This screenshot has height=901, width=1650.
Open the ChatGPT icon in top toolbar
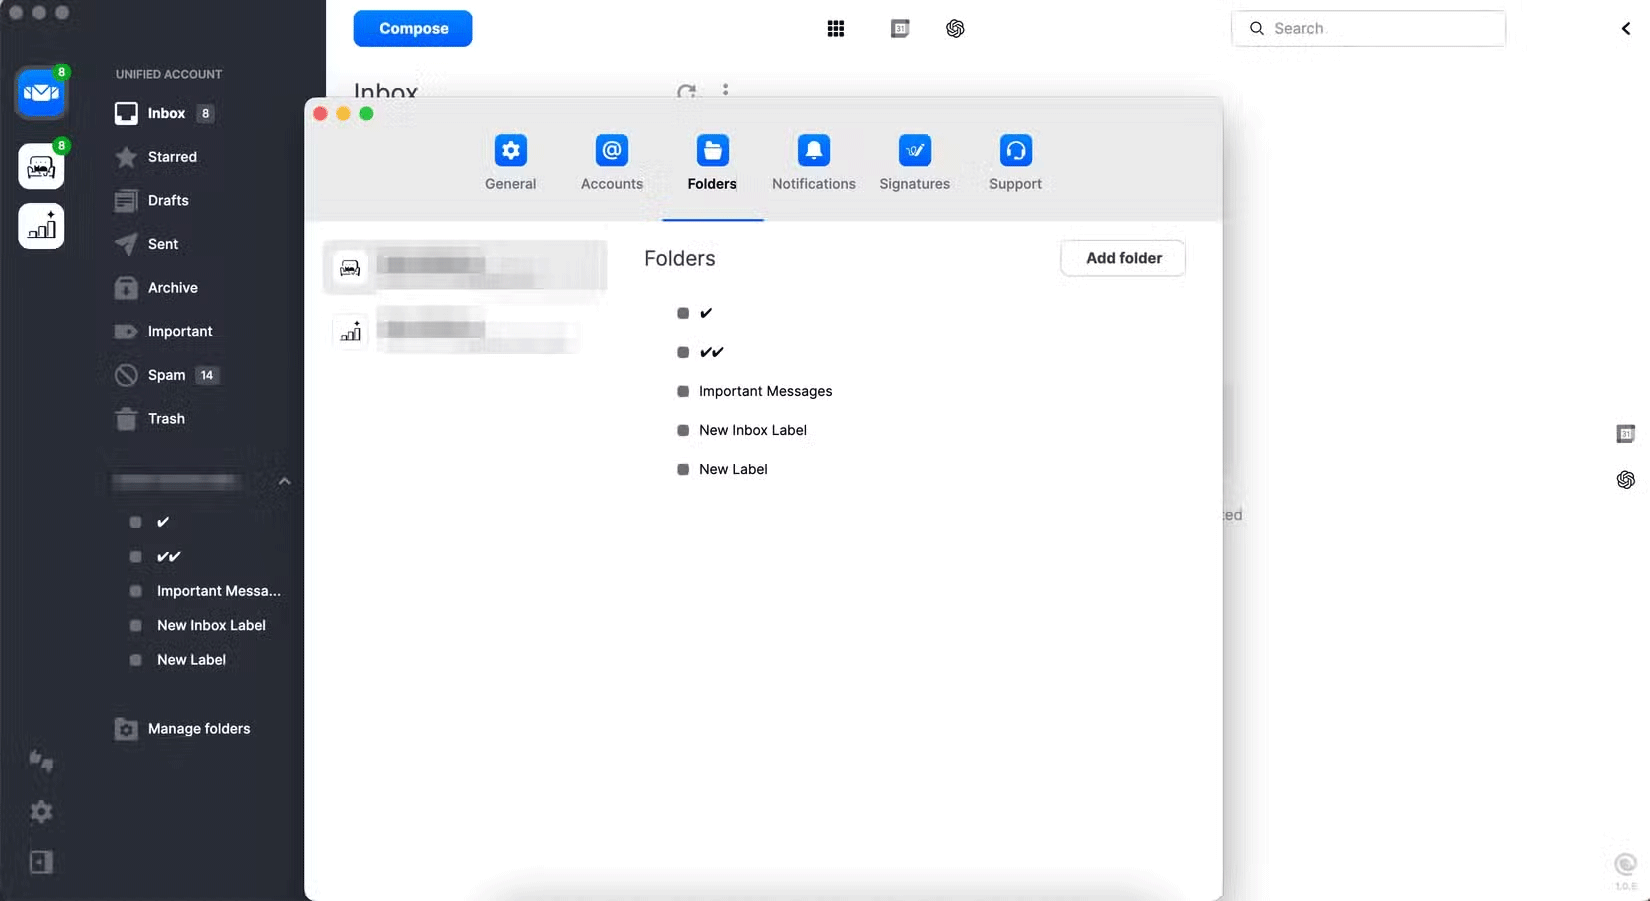pyautogui.click(x=955, y=29)
